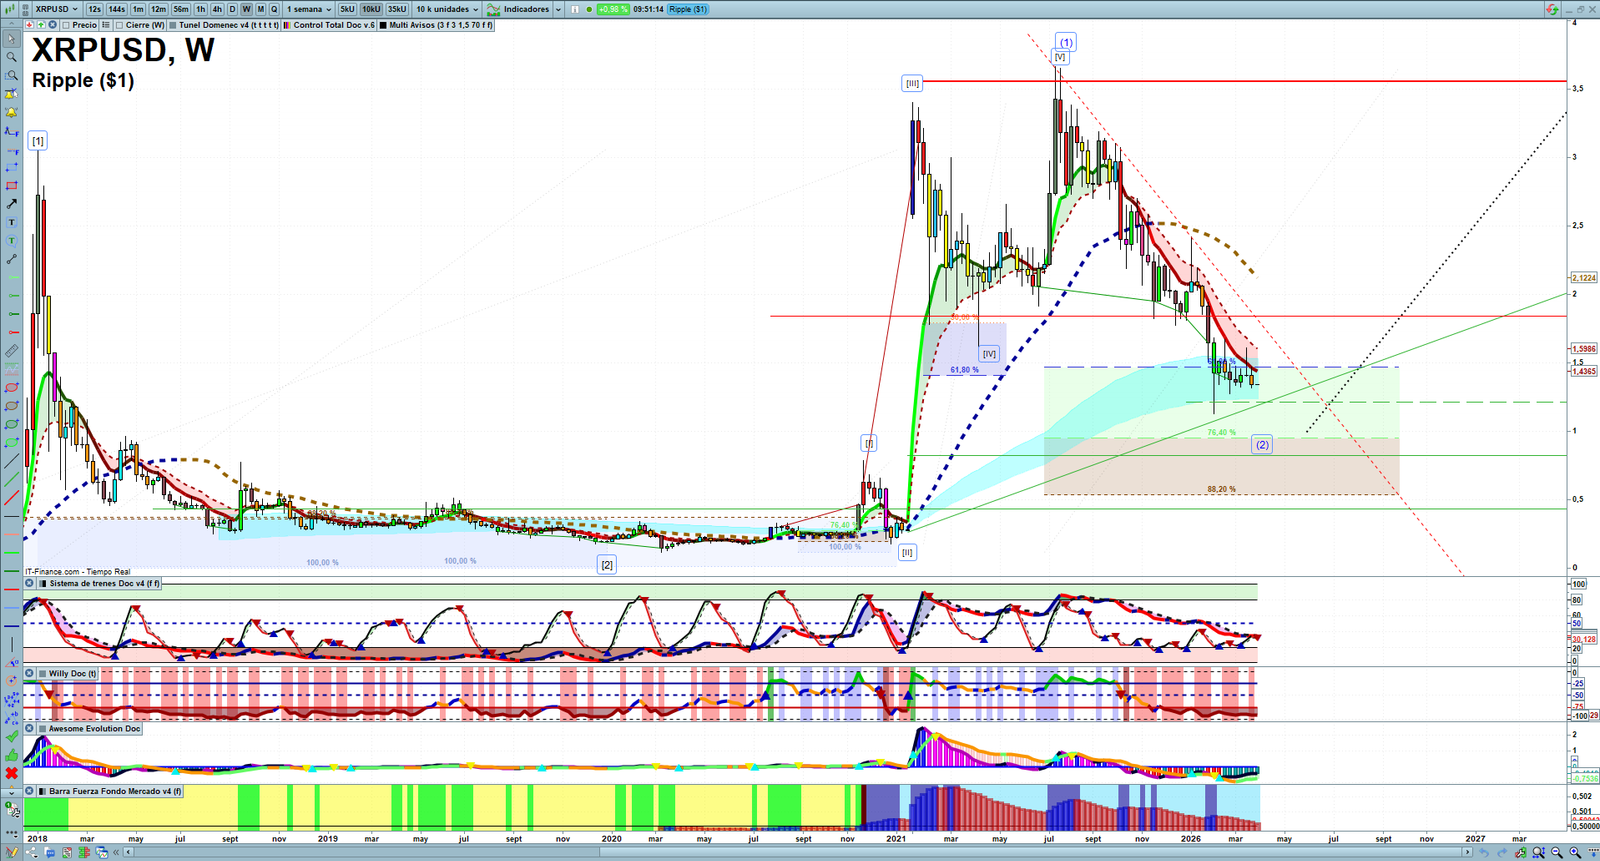Click the red X delete tool

tap(12, 773)
